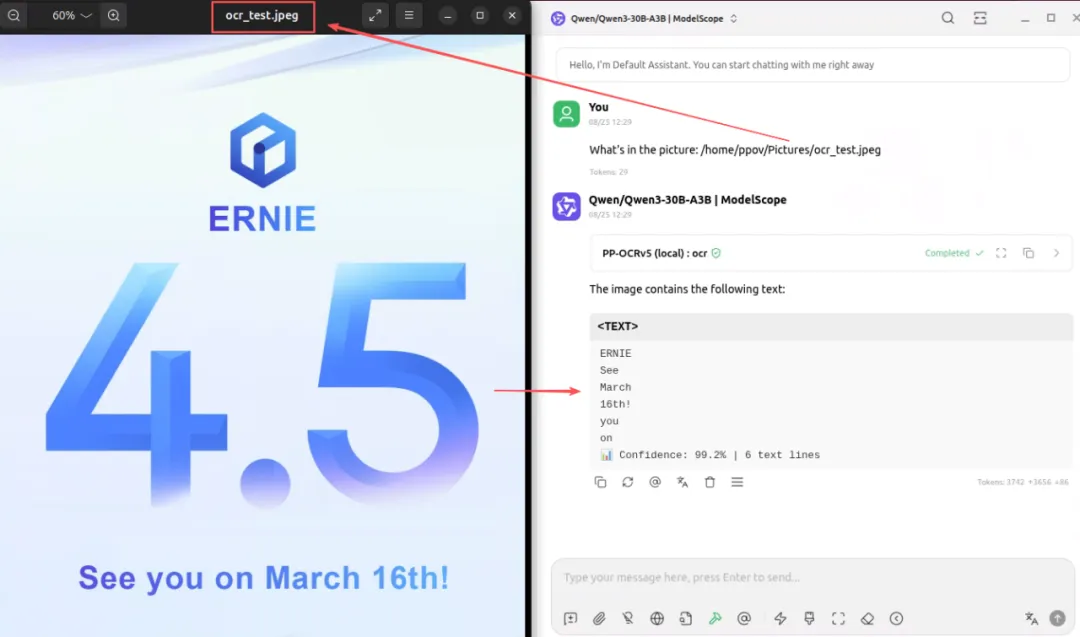Toggle fullscreen in the image viewer
1080x637 pixels.
point(375,15)
